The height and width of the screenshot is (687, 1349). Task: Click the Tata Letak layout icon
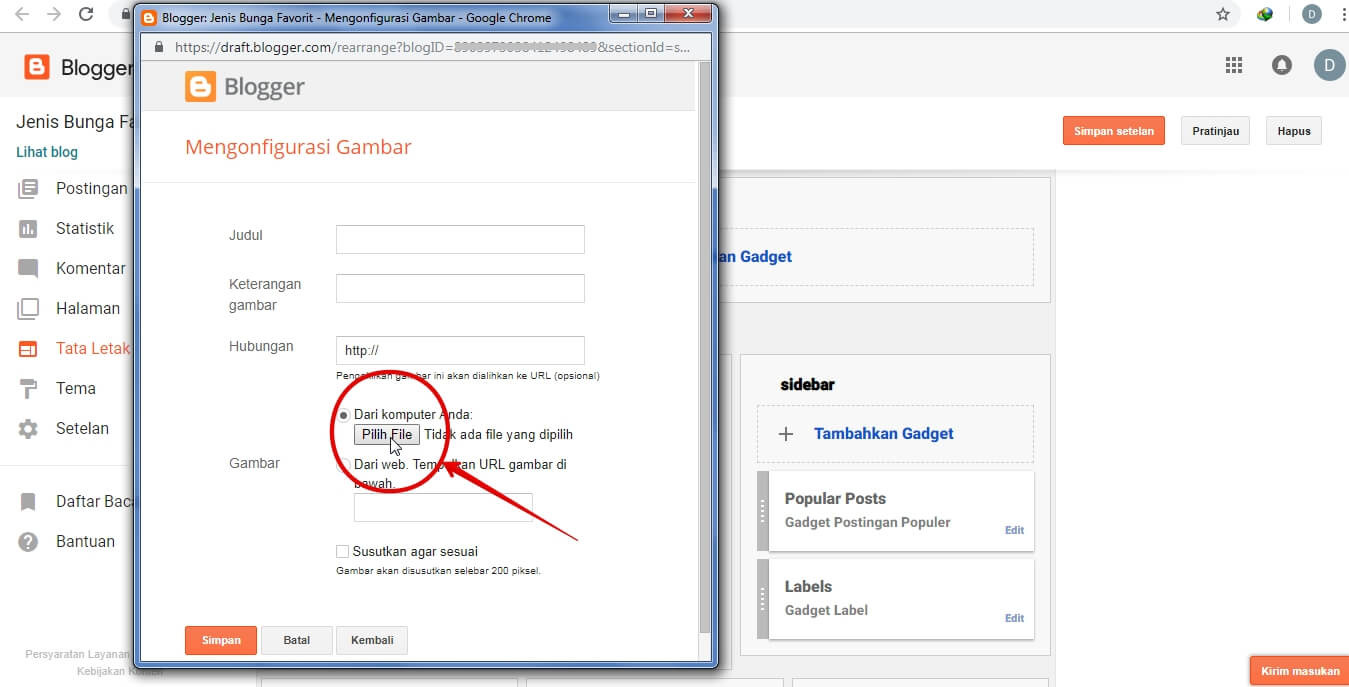pyautogui.click(x=28, y=348)
